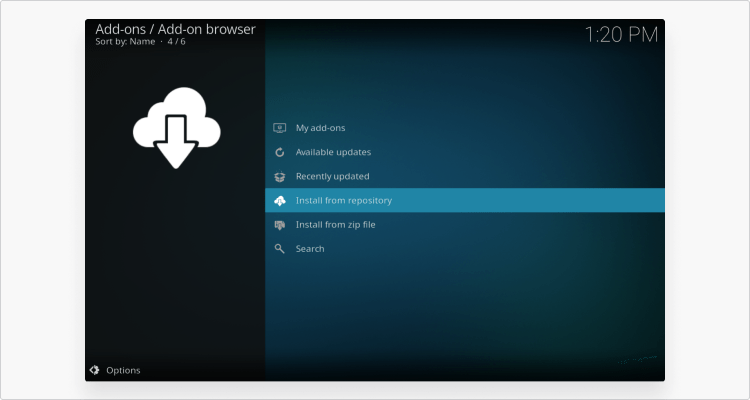Screen dimensions: 750x400
Task: Open the Options label
Action: point(123,370)
